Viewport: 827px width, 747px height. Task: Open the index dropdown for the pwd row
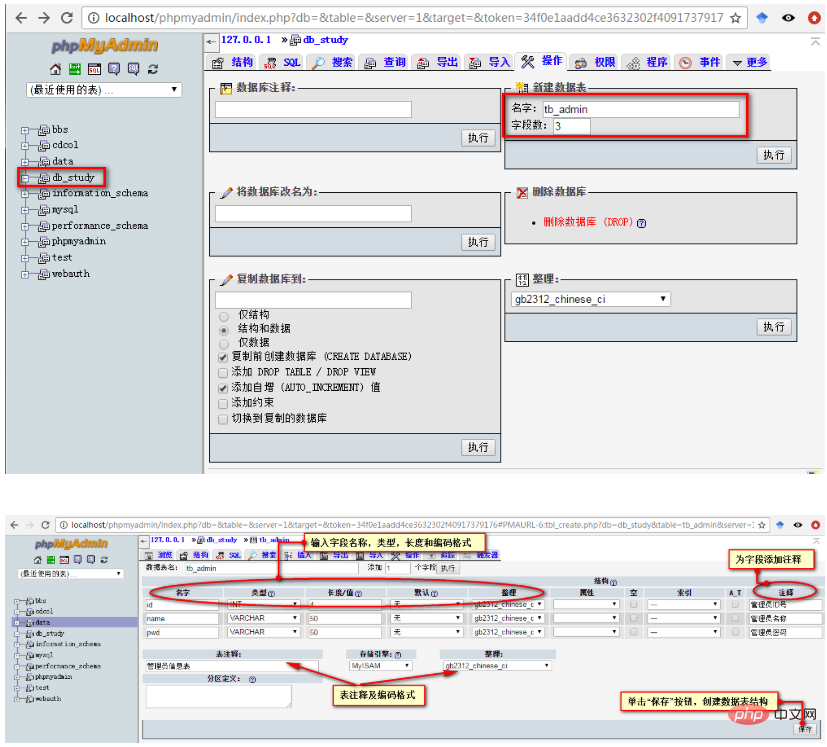pyautogui.click(x=684, y=631)
